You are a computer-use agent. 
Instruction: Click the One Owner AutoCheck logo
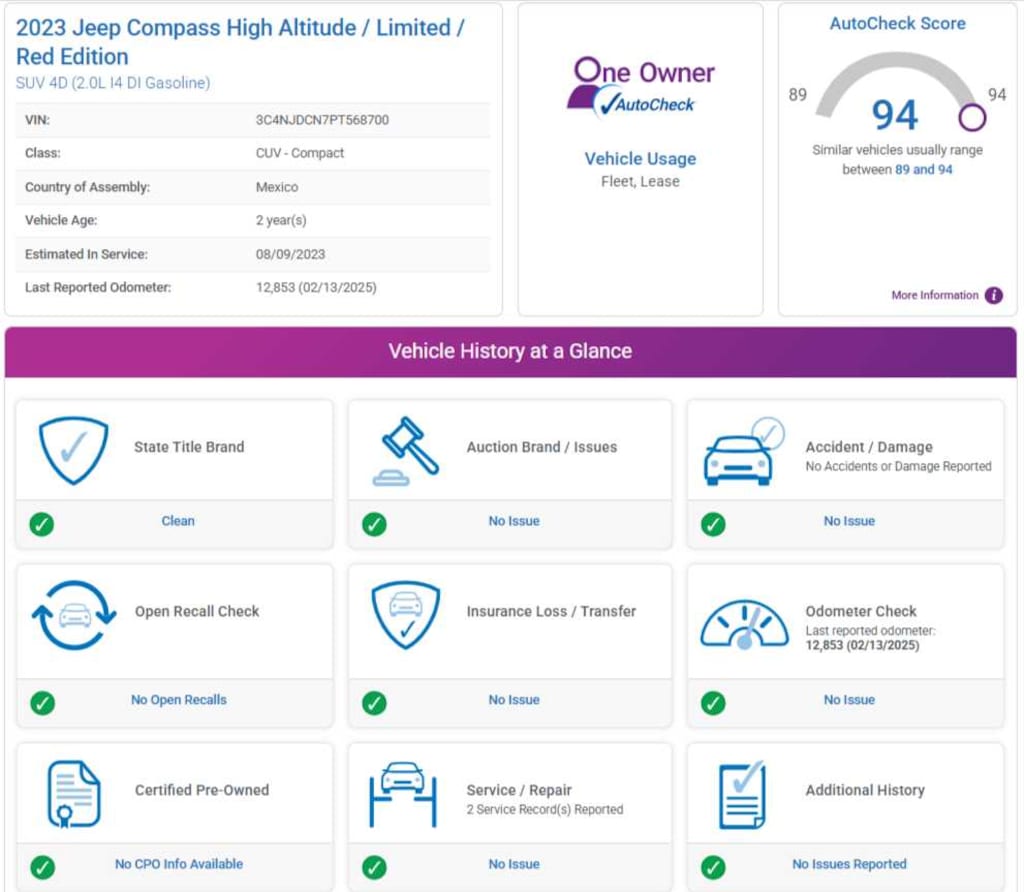click(640, 88)
